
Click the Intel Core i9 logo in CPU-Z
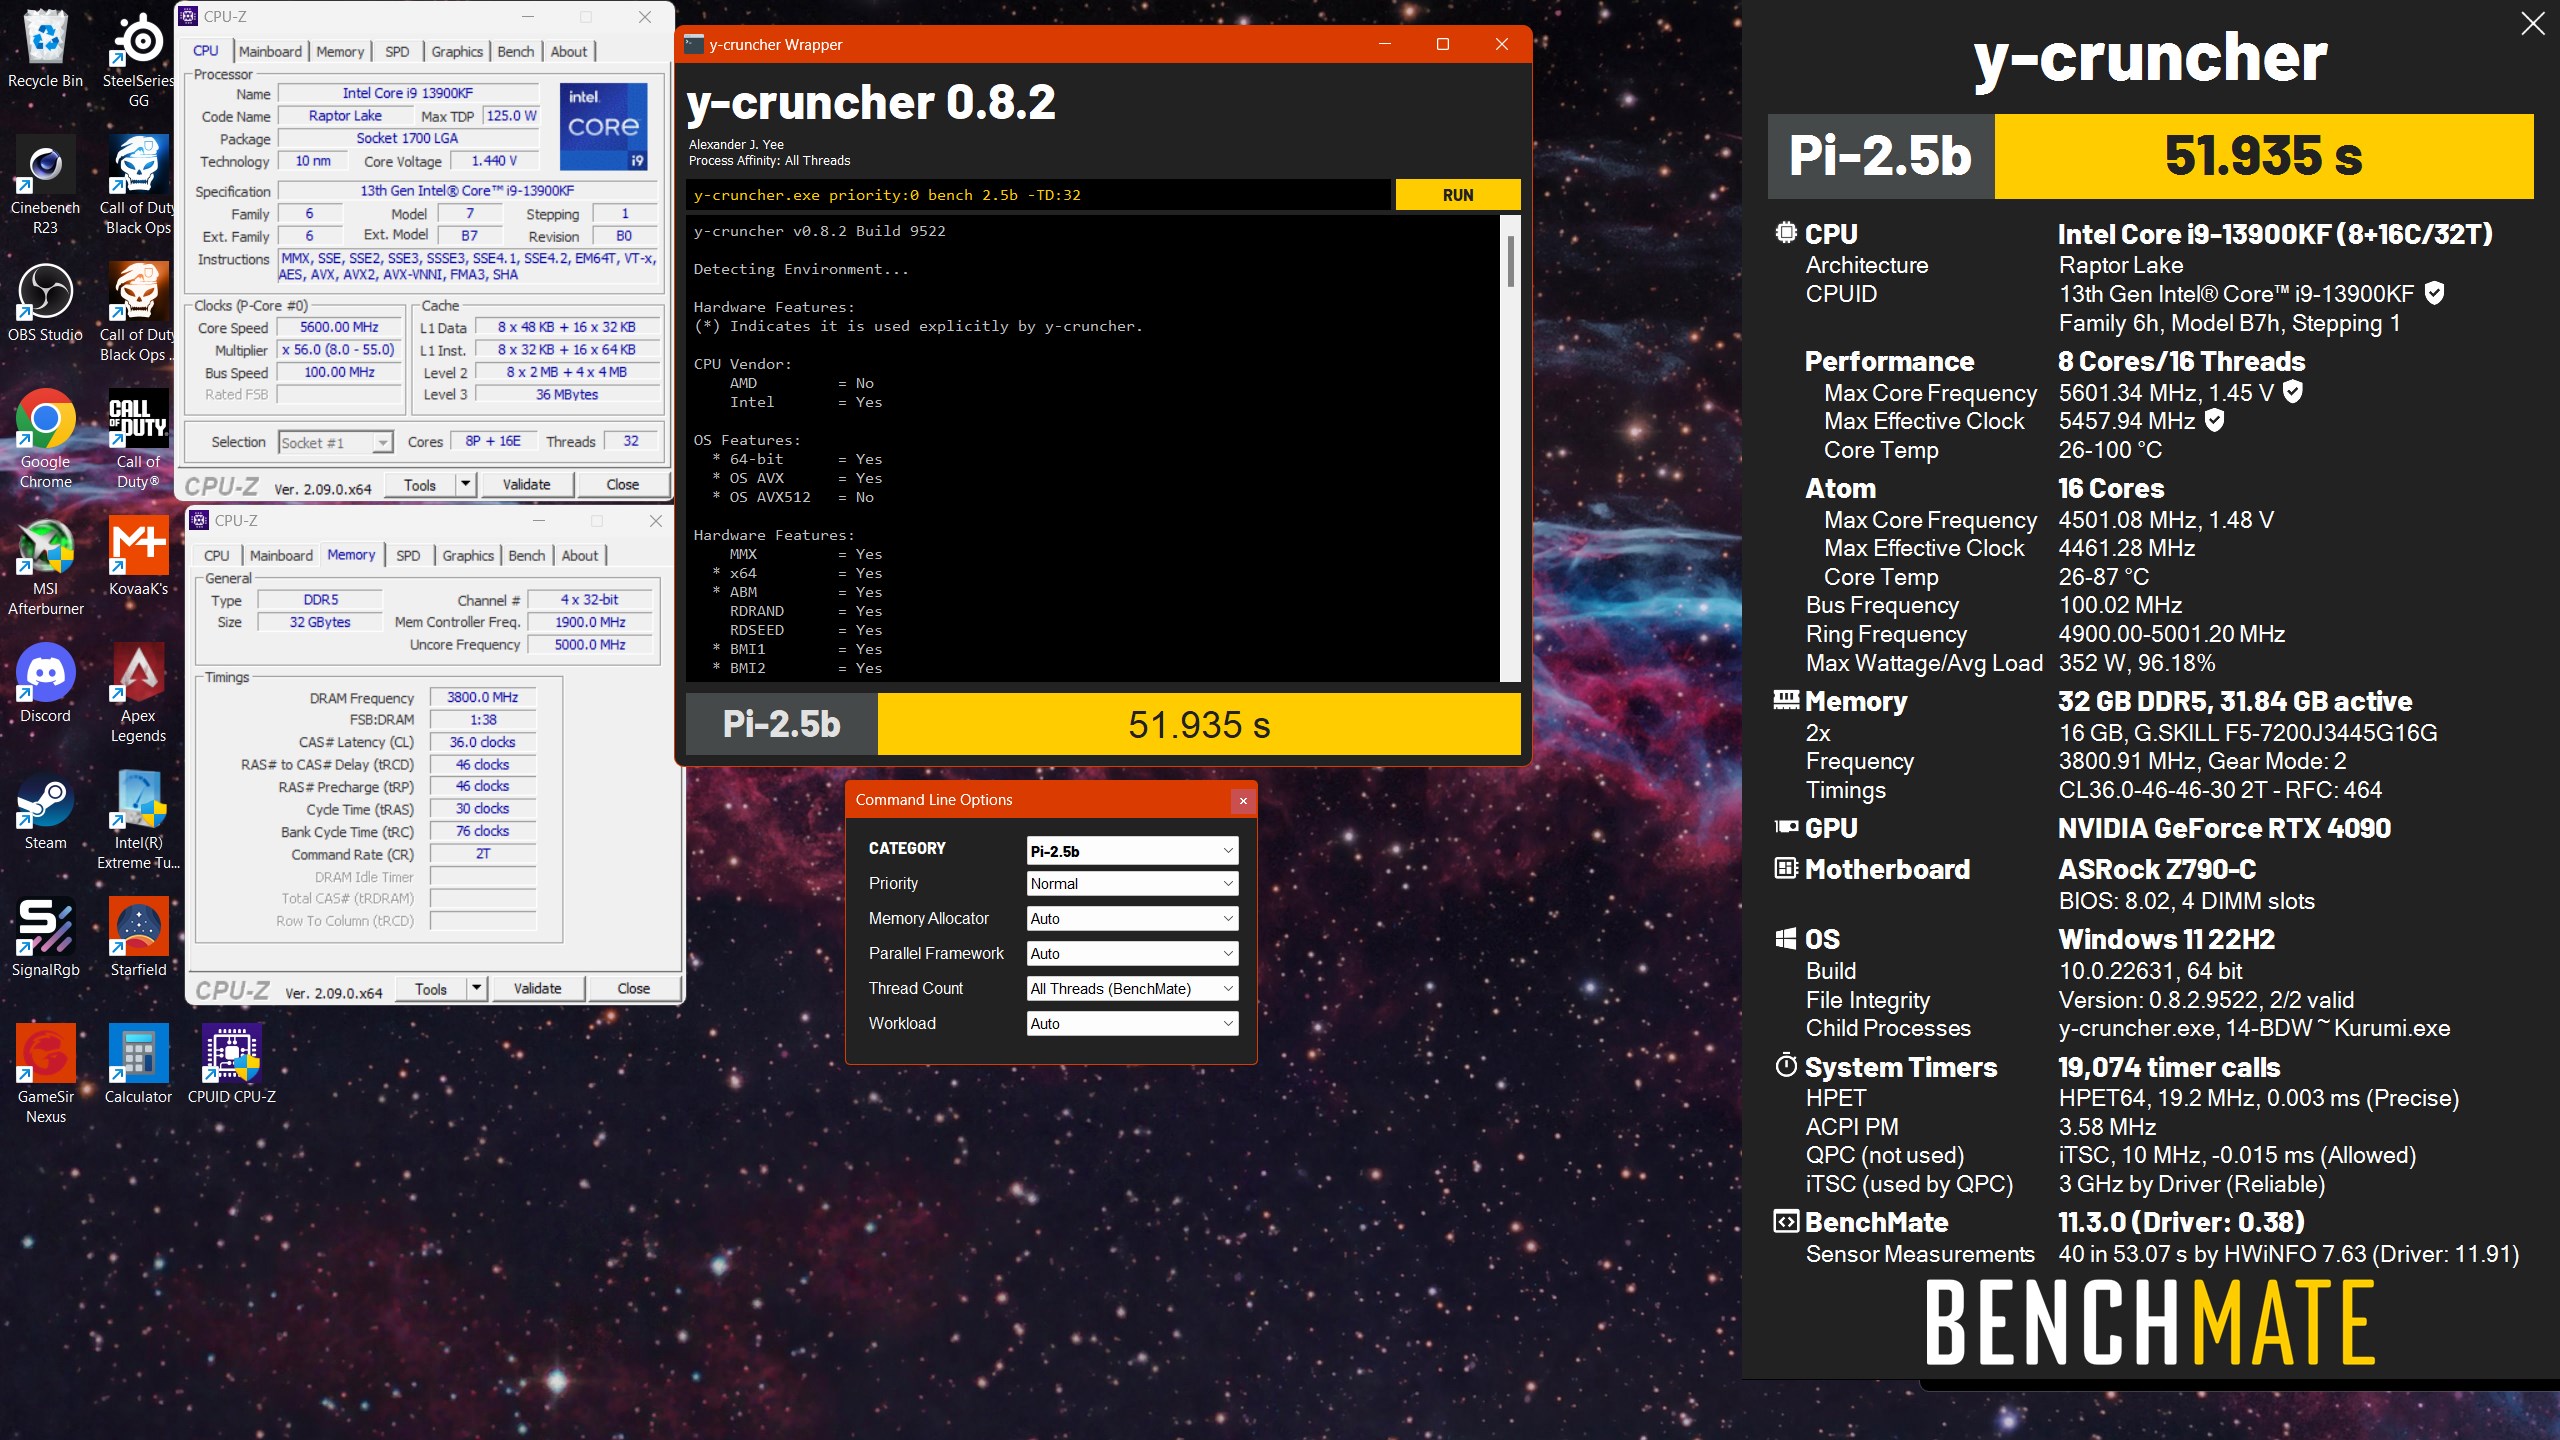tap(603, 126)
